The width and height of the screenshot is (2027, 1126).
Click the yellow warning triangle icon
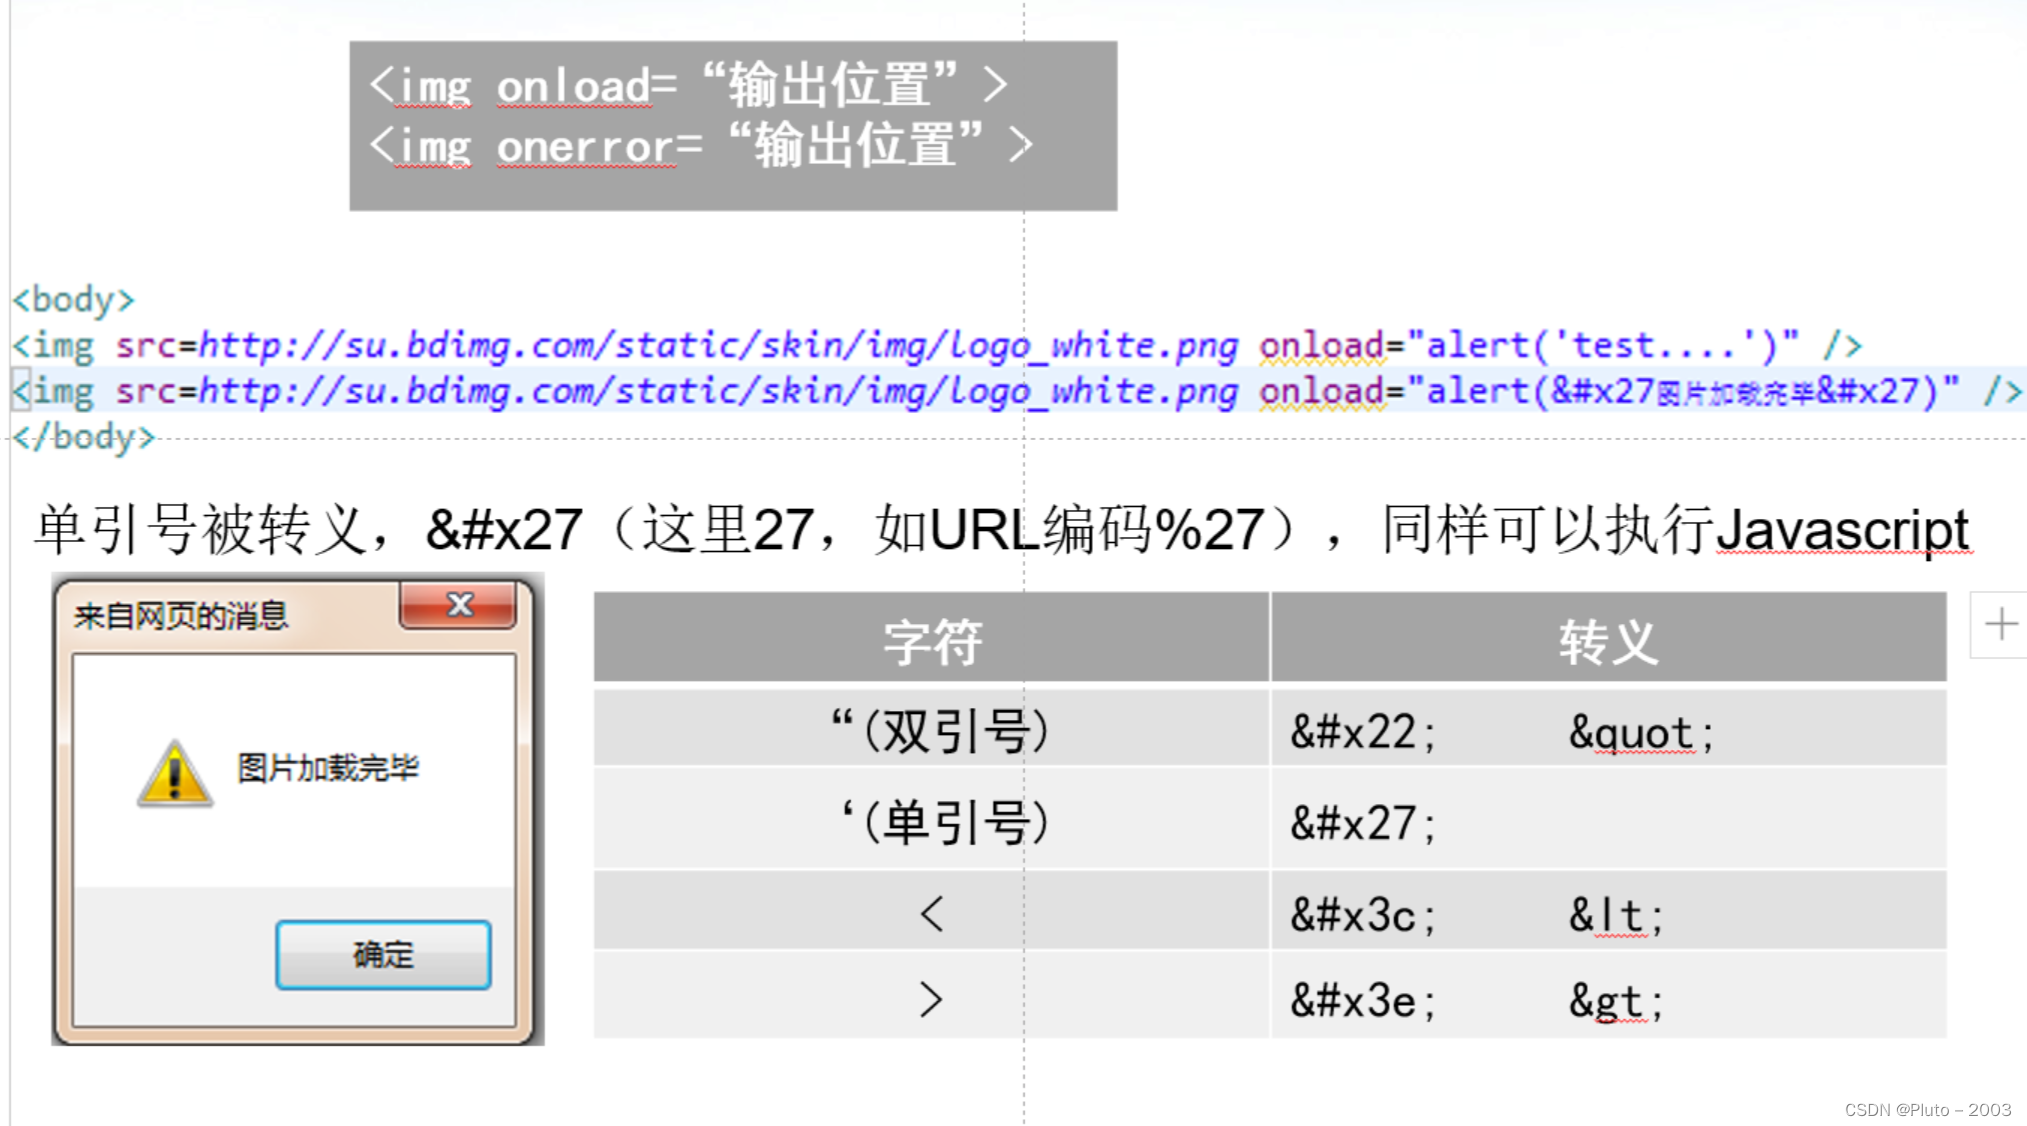point(175,773)
